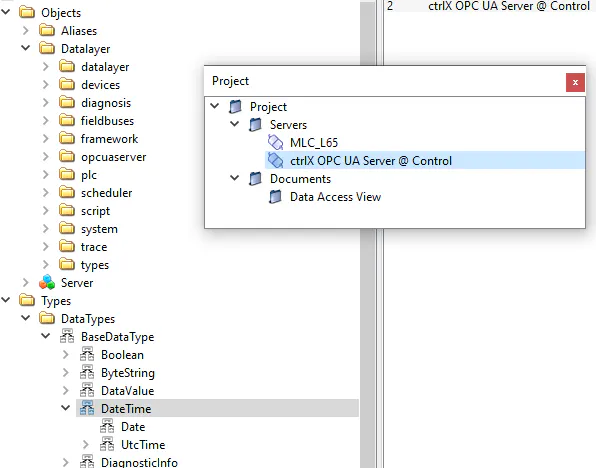Viewport: 596px width, 468px height.
Task: Select the DataValue type row
Action: point(127,390)
